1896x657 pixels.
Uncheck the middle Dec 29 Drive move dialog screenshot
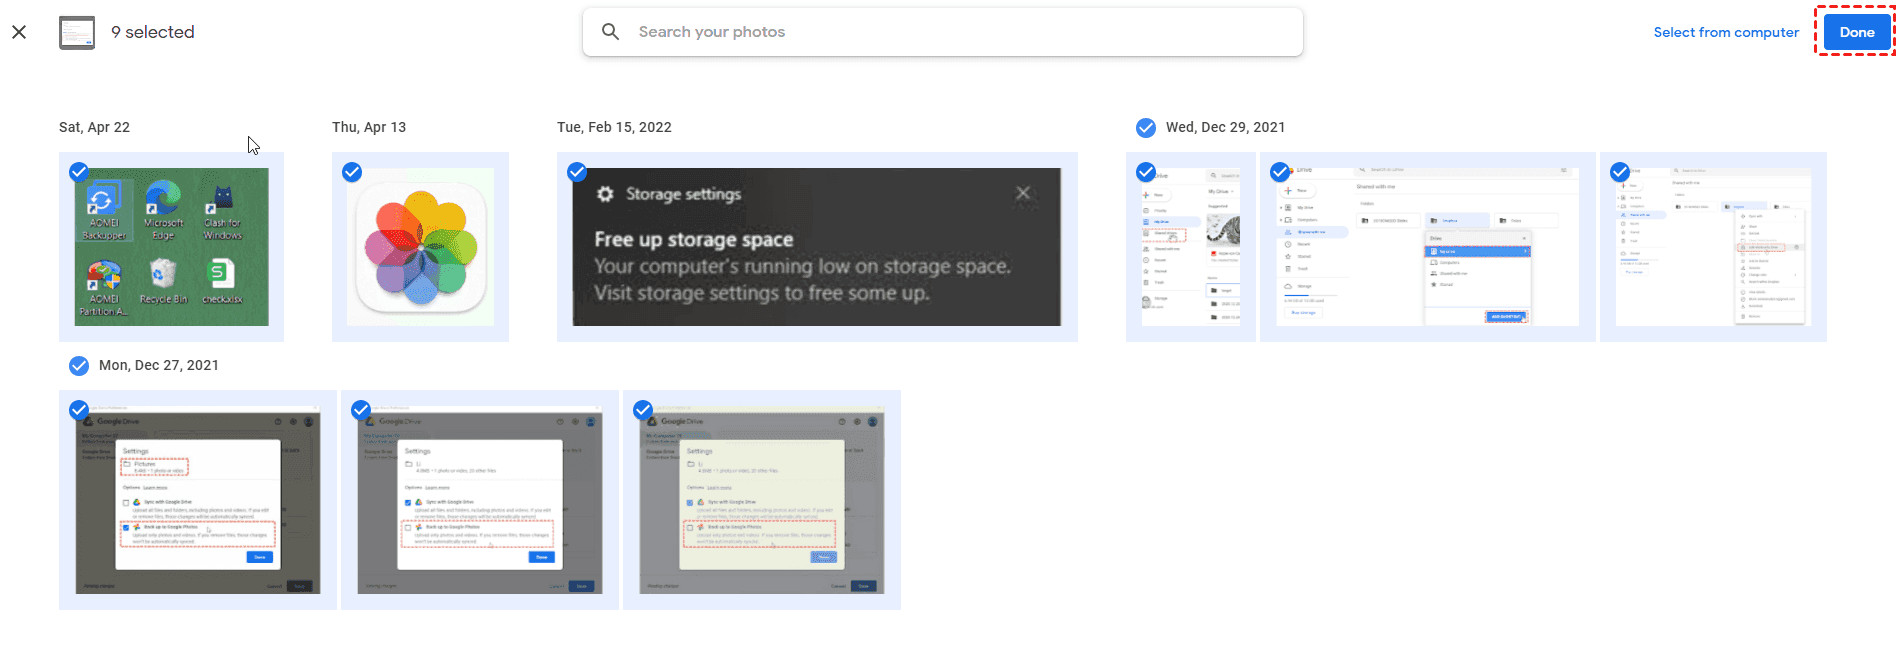[x=1280, y=172]
